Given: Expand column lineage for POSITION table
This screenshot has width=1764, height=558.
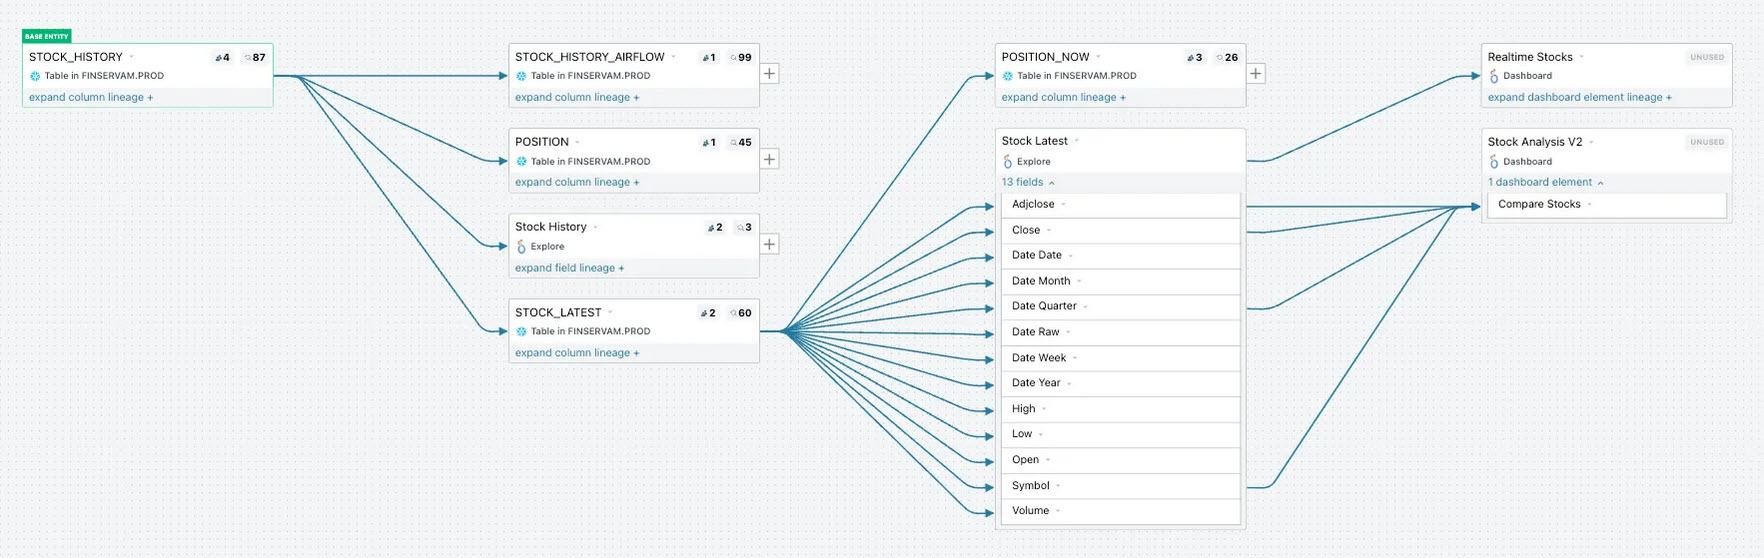Looking at the screenshot, I should click(x=577, y=182).
